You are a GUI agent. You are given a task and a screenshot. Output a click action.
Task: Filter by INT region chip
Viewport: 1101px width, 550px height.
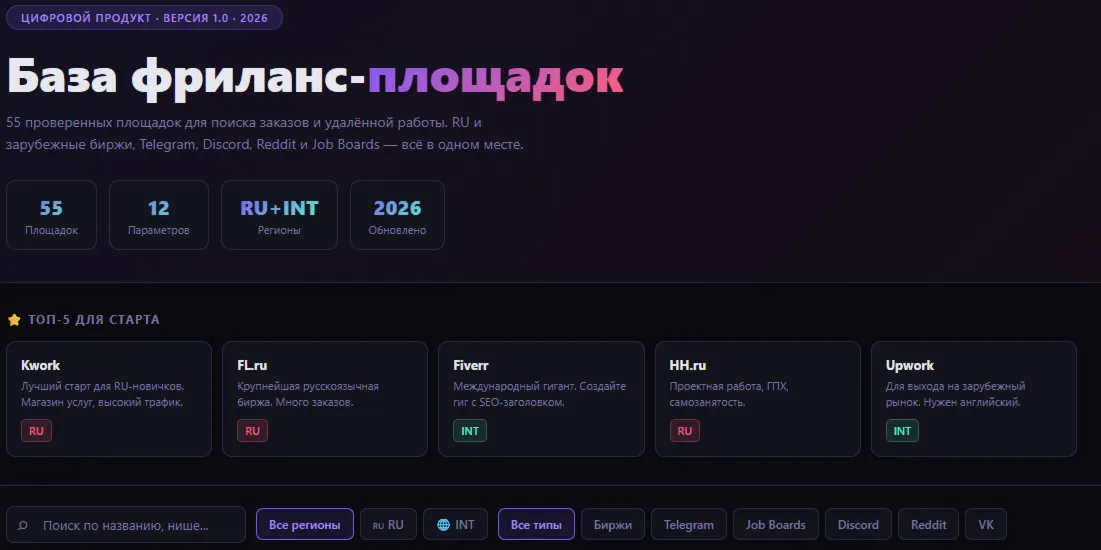[x=456, y=525]
